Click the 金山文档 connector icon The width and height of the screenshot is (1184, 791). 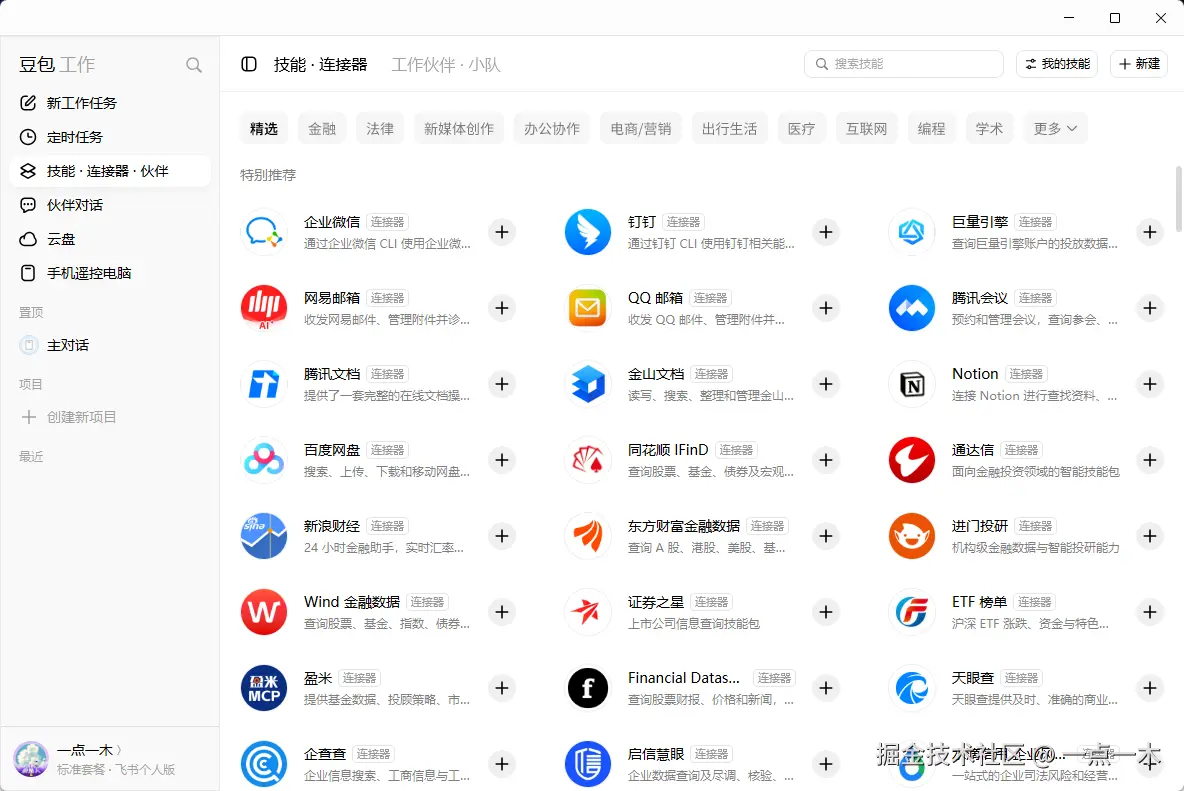(x=587, y=384)
